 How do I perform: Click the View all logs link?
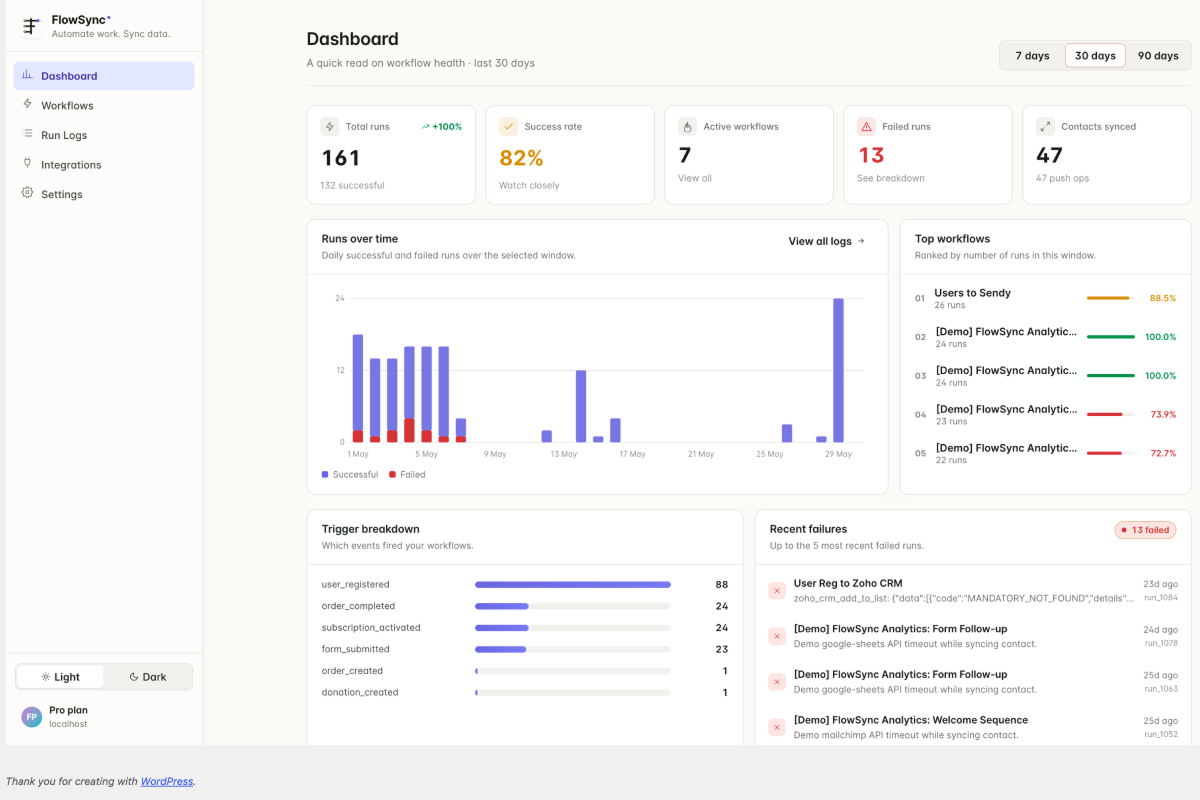(827, 241)
